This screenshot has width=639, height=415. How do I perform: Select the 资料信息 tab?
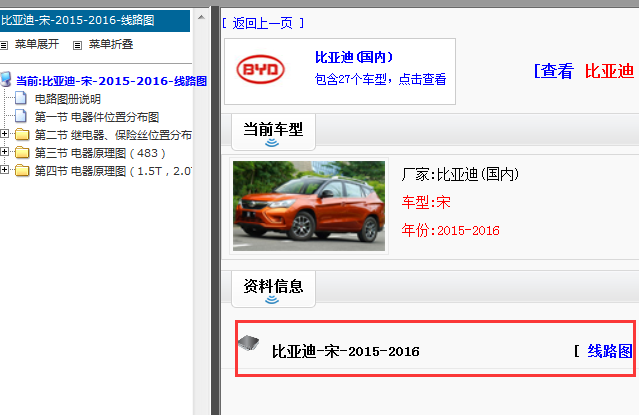[x=273, y=289]
